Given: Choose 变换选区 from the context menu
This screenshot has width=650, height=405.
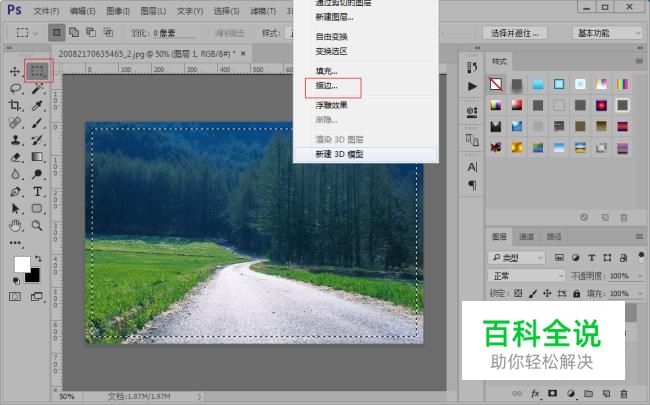Looking at the screenshot, I should (331, 51).
